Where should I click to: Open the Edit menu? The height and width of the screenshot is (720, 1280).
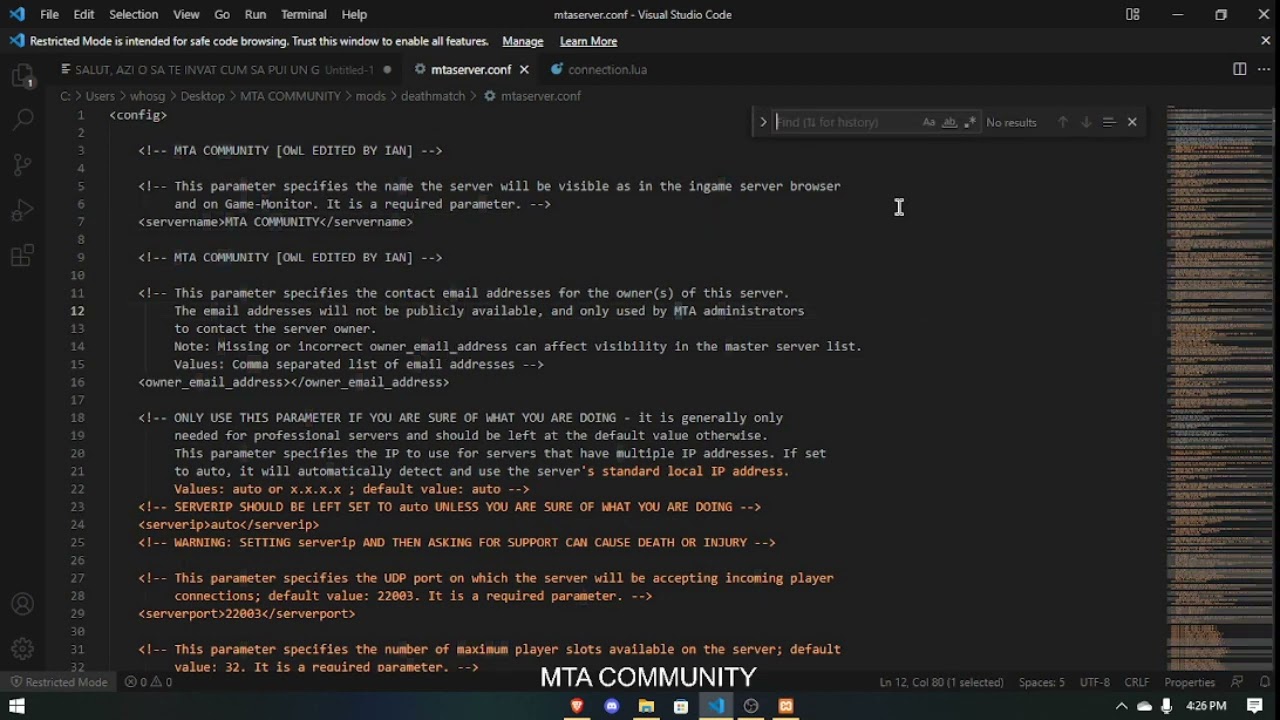coord(84,14)
